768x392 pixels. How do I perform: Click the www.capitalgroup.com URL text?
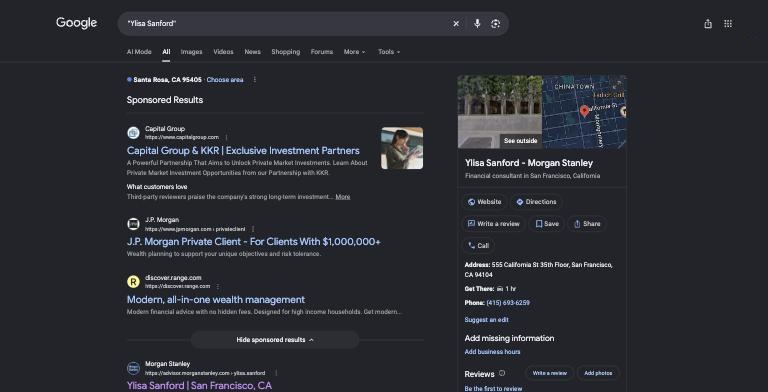pos(182,137)
